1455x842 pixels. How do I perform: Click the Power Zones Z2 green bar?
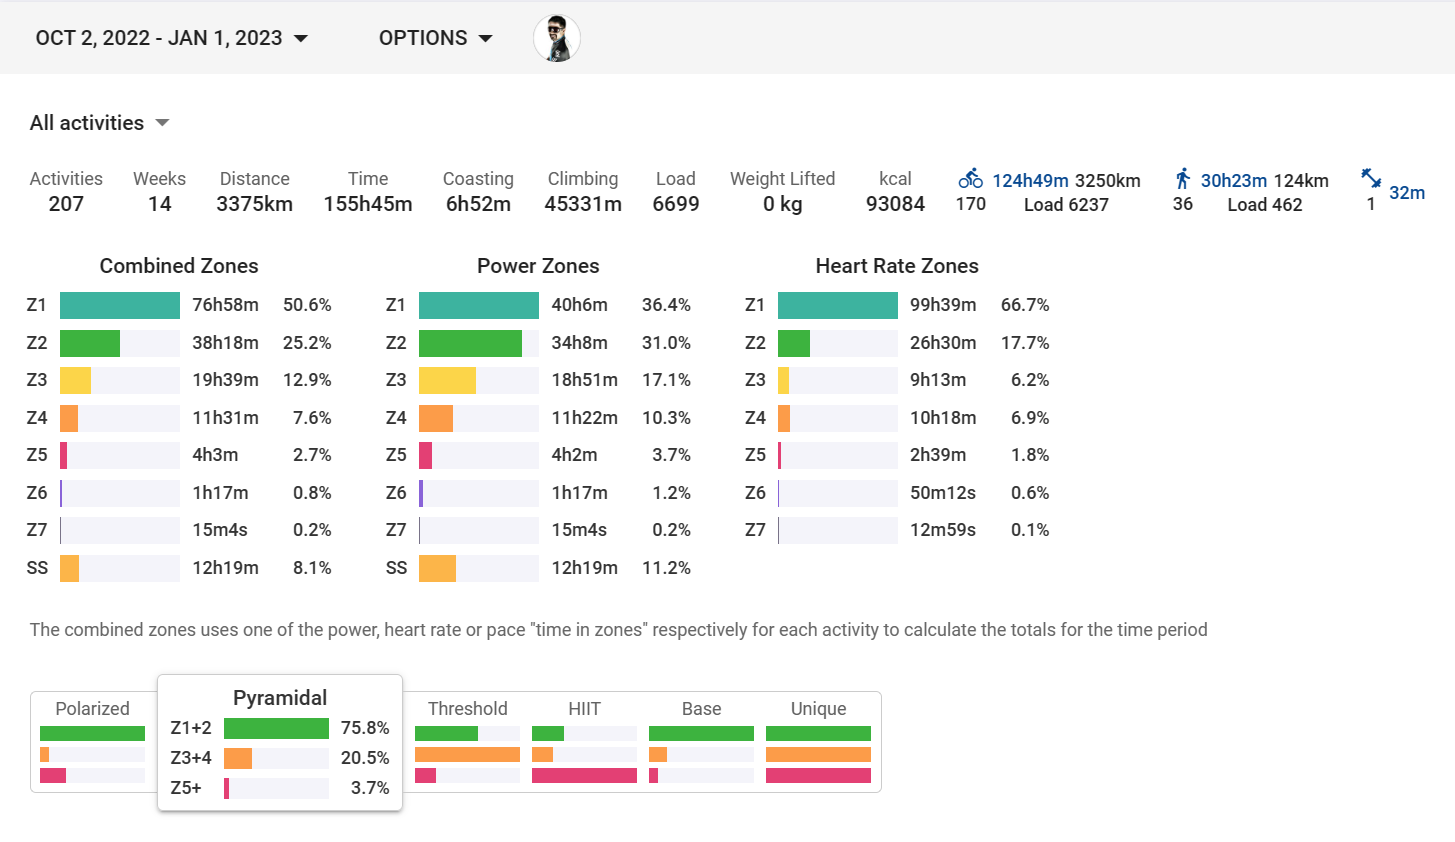(x=470, y=343)
